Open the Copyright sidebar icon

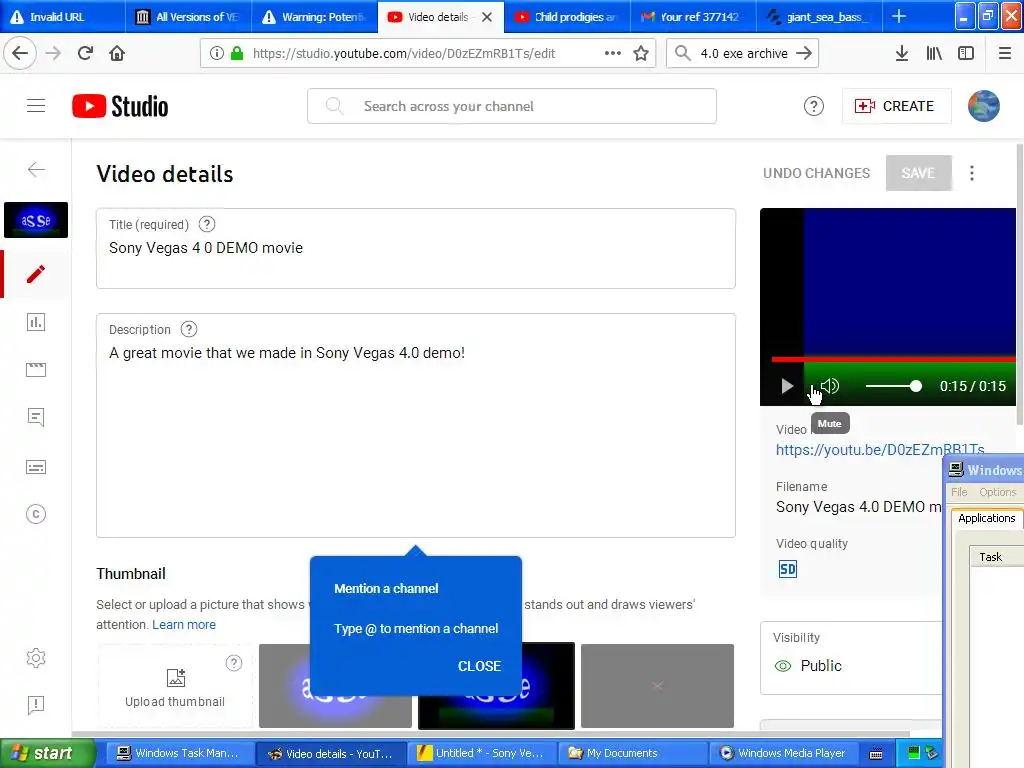[36, 515]
